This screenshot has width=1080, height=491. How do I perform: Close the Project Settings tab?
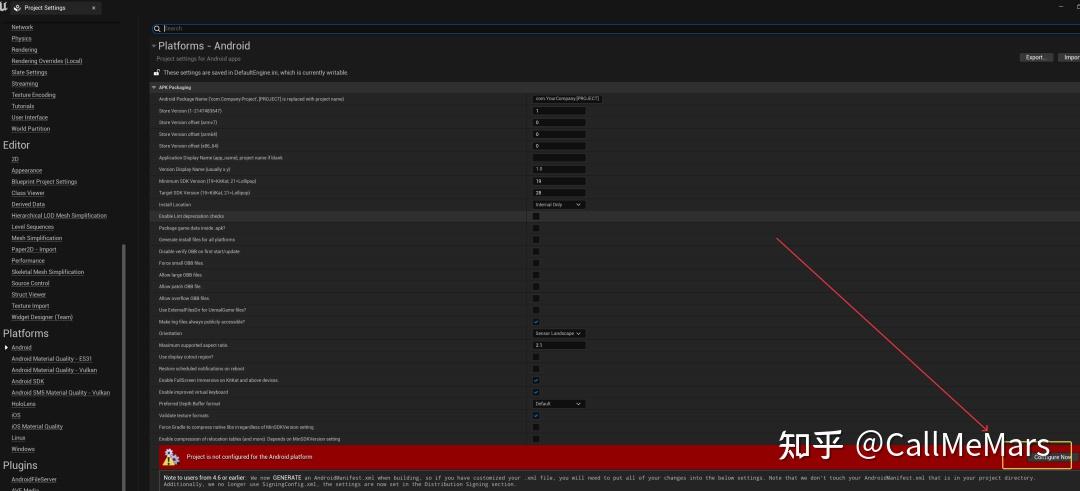point(92,8)
